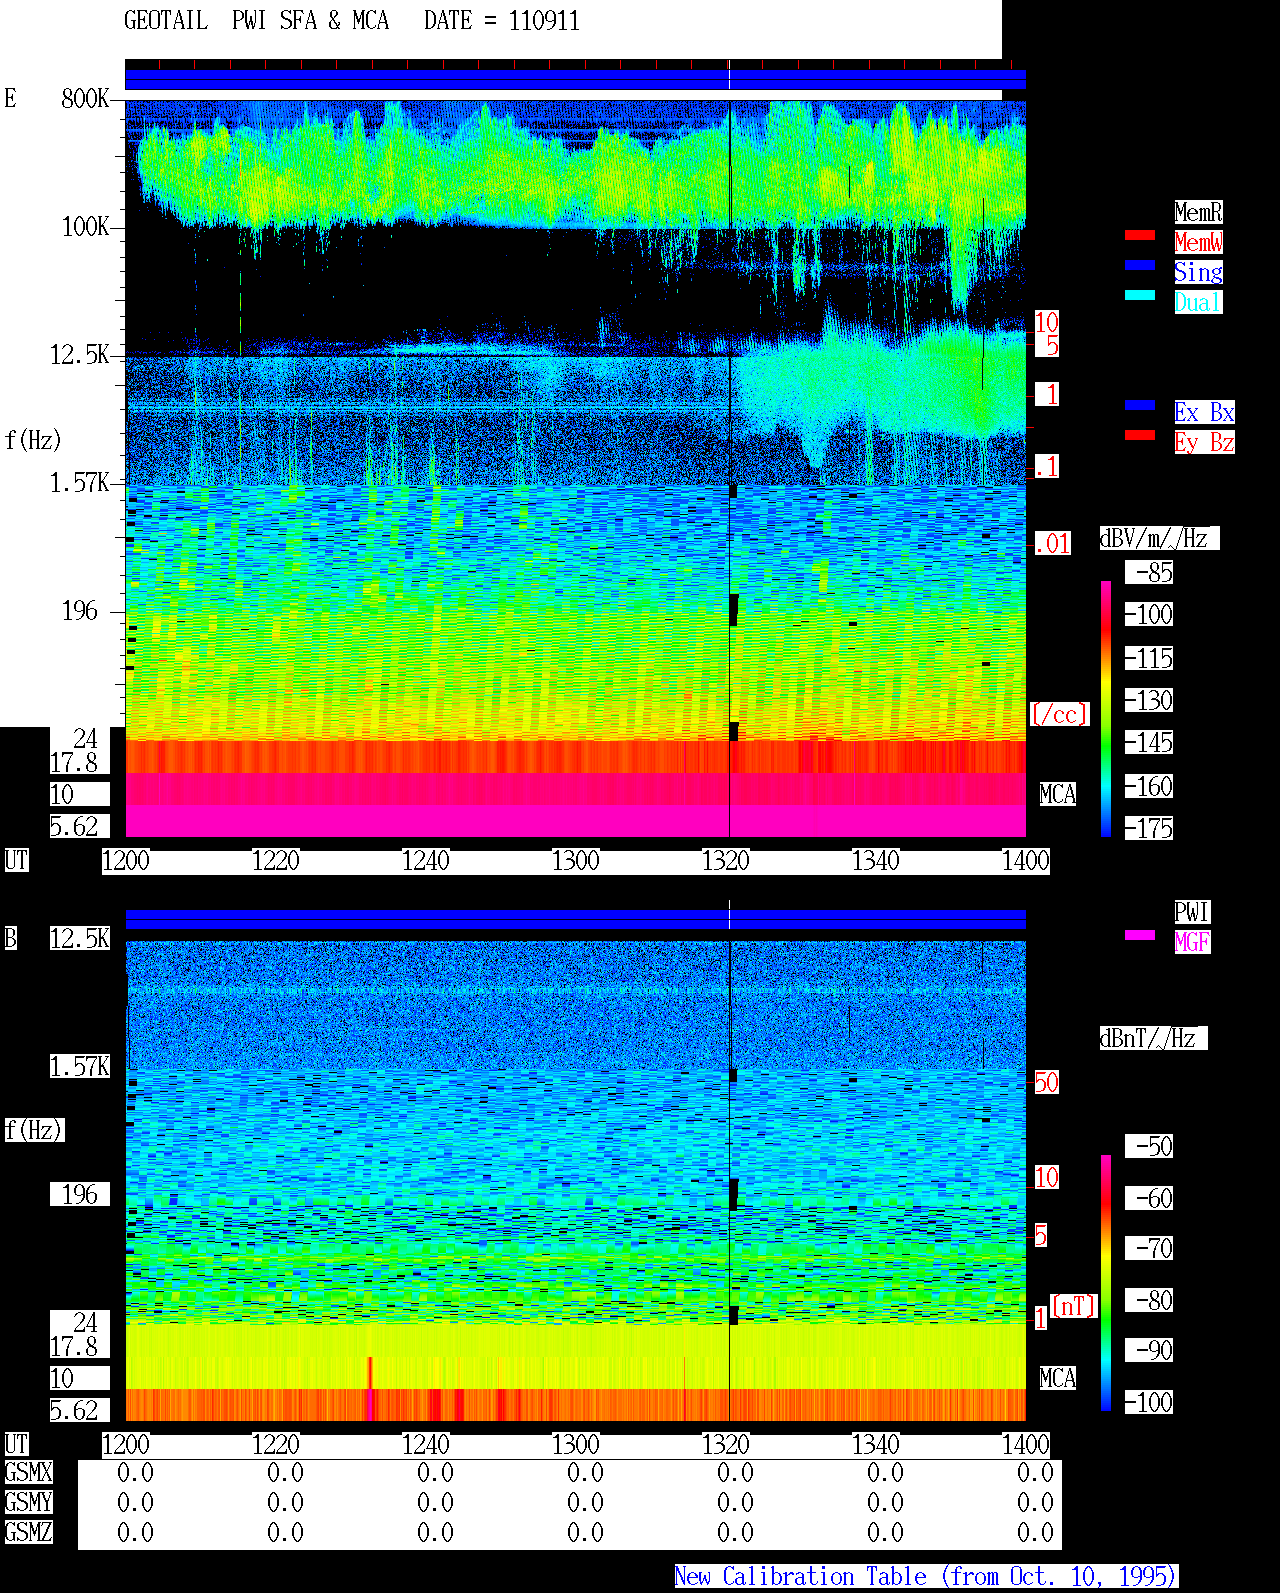Viewport: 1280px width, 1593px height.
Task: Click the blue Sing legend swatch
Action: coord(1140,265)
